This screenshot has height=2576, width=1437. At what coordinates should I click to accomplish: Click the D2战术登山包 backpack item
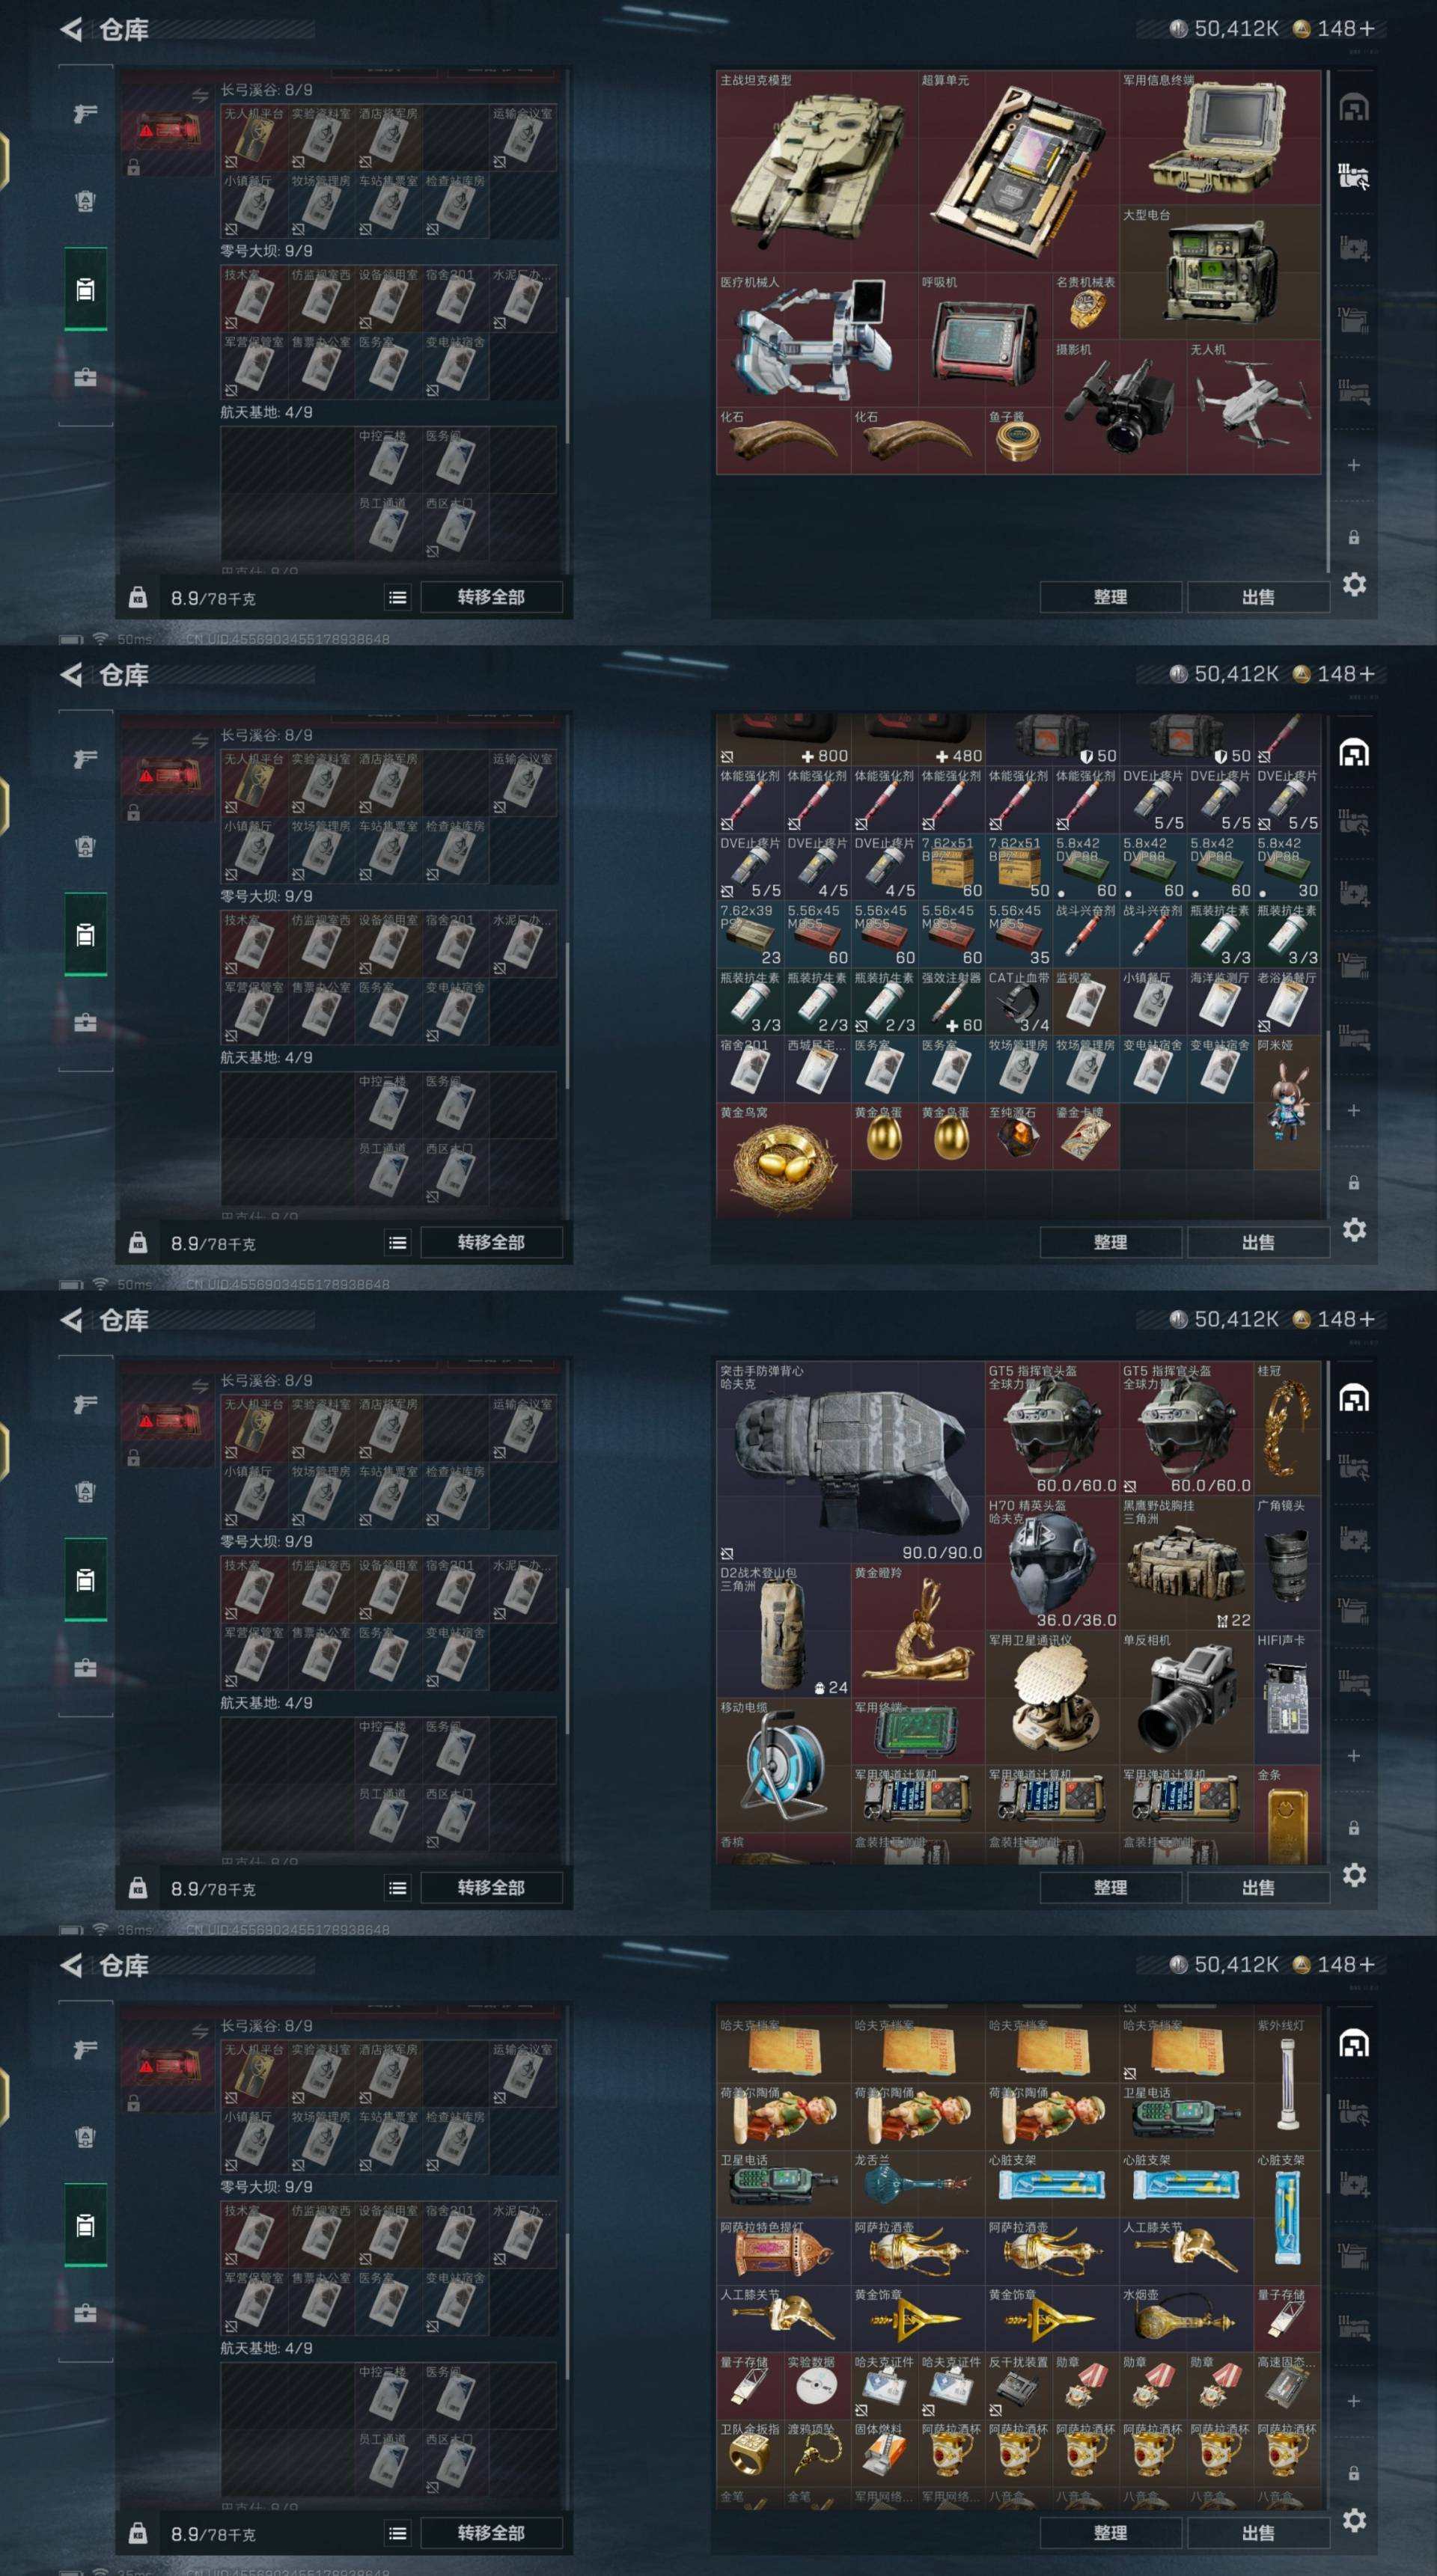point(784,1630)
